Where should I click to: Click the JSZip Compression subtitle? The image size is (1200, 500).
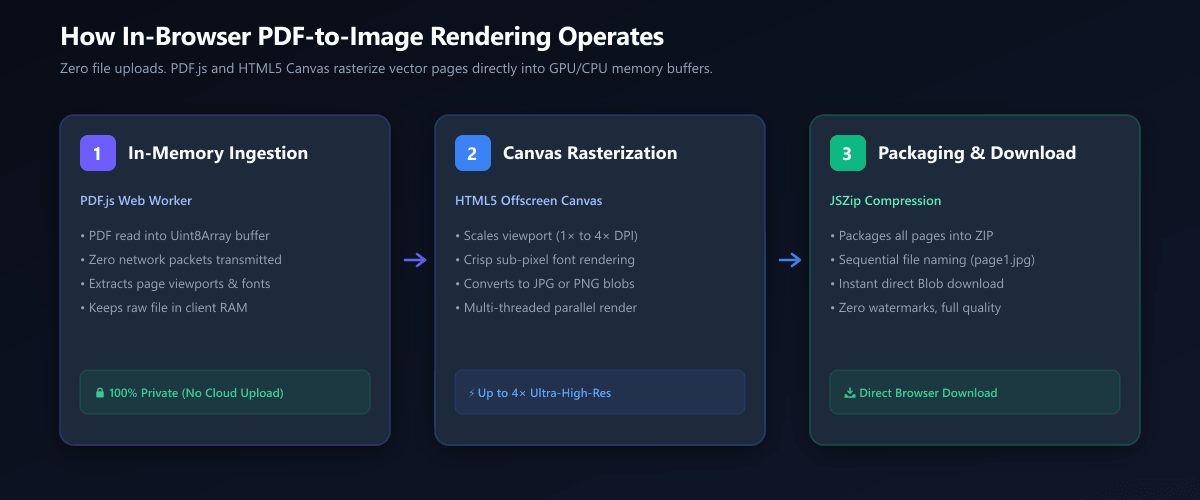point(886,200)
